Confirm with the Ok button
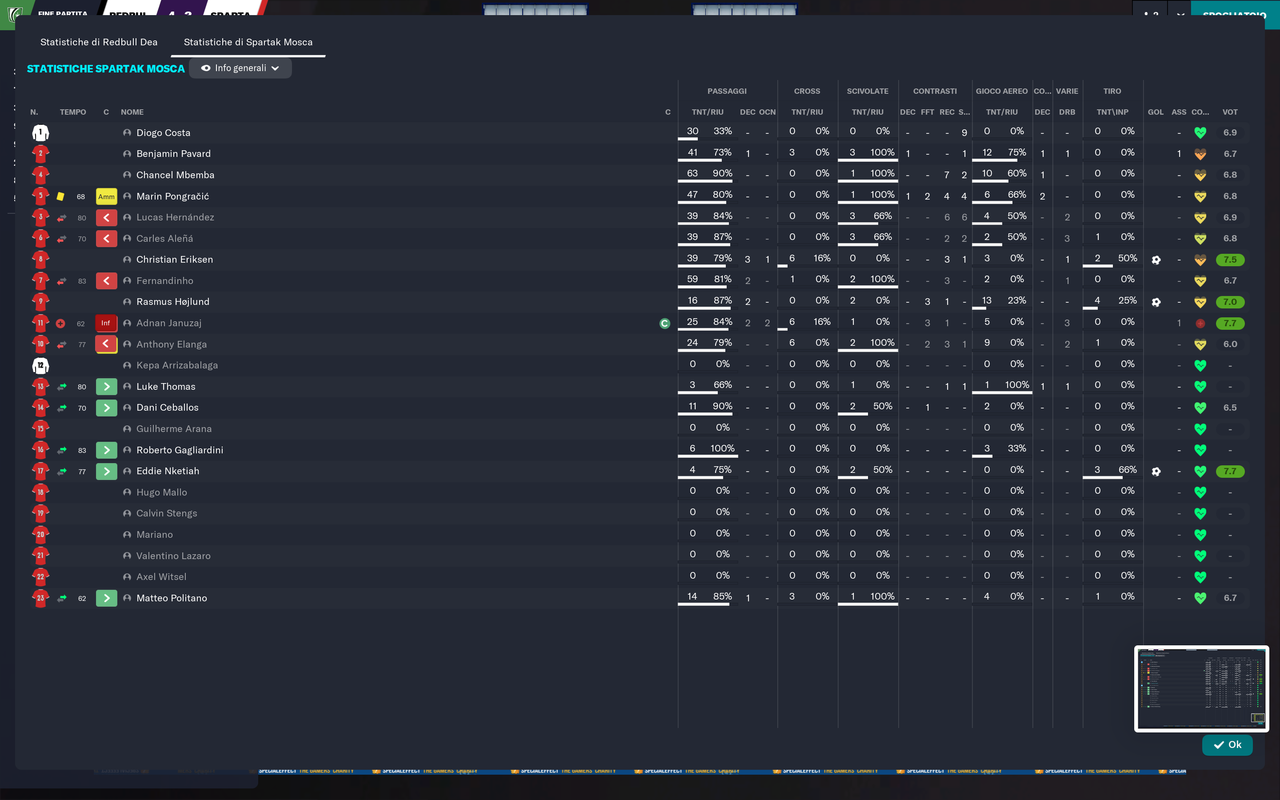Viewport: 1280px width, 800px height. tap(1227, 745)
